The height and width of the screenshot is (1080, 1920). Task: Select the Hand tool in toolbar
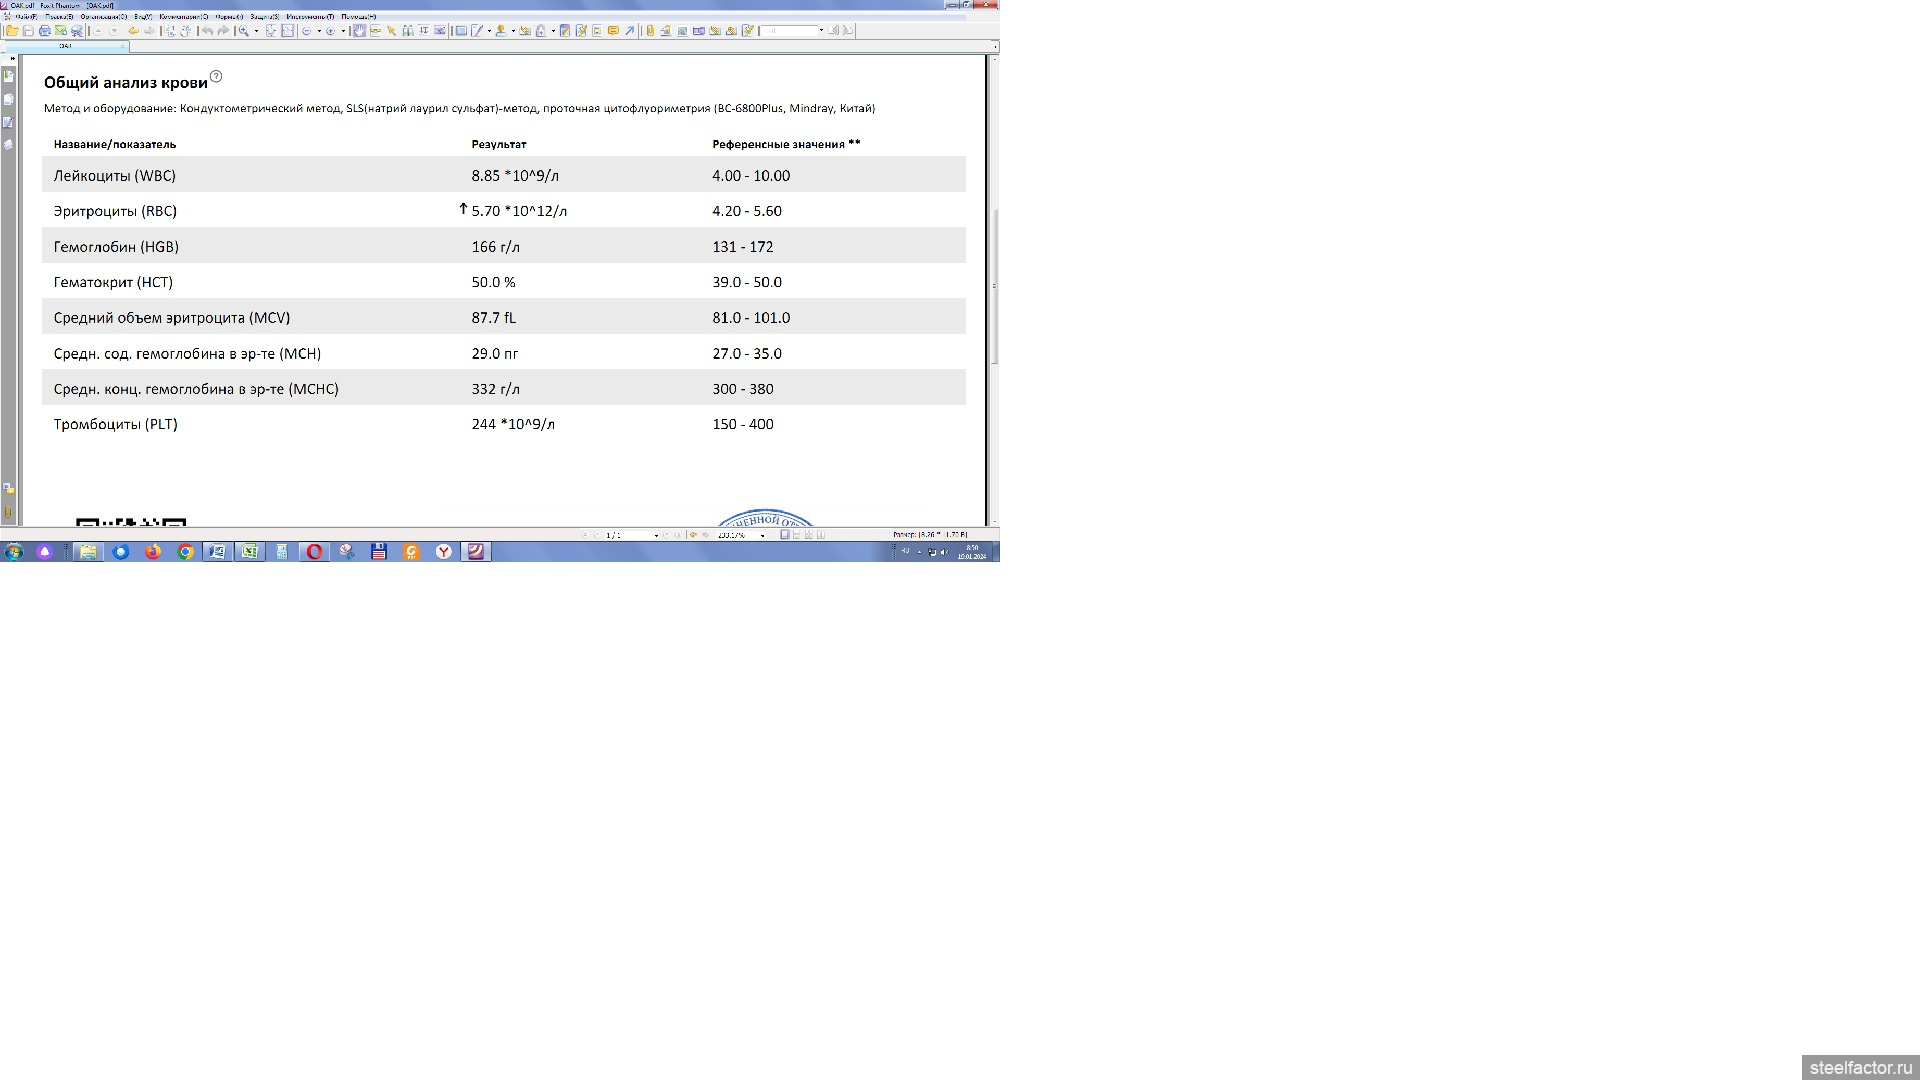pos(358,31)
